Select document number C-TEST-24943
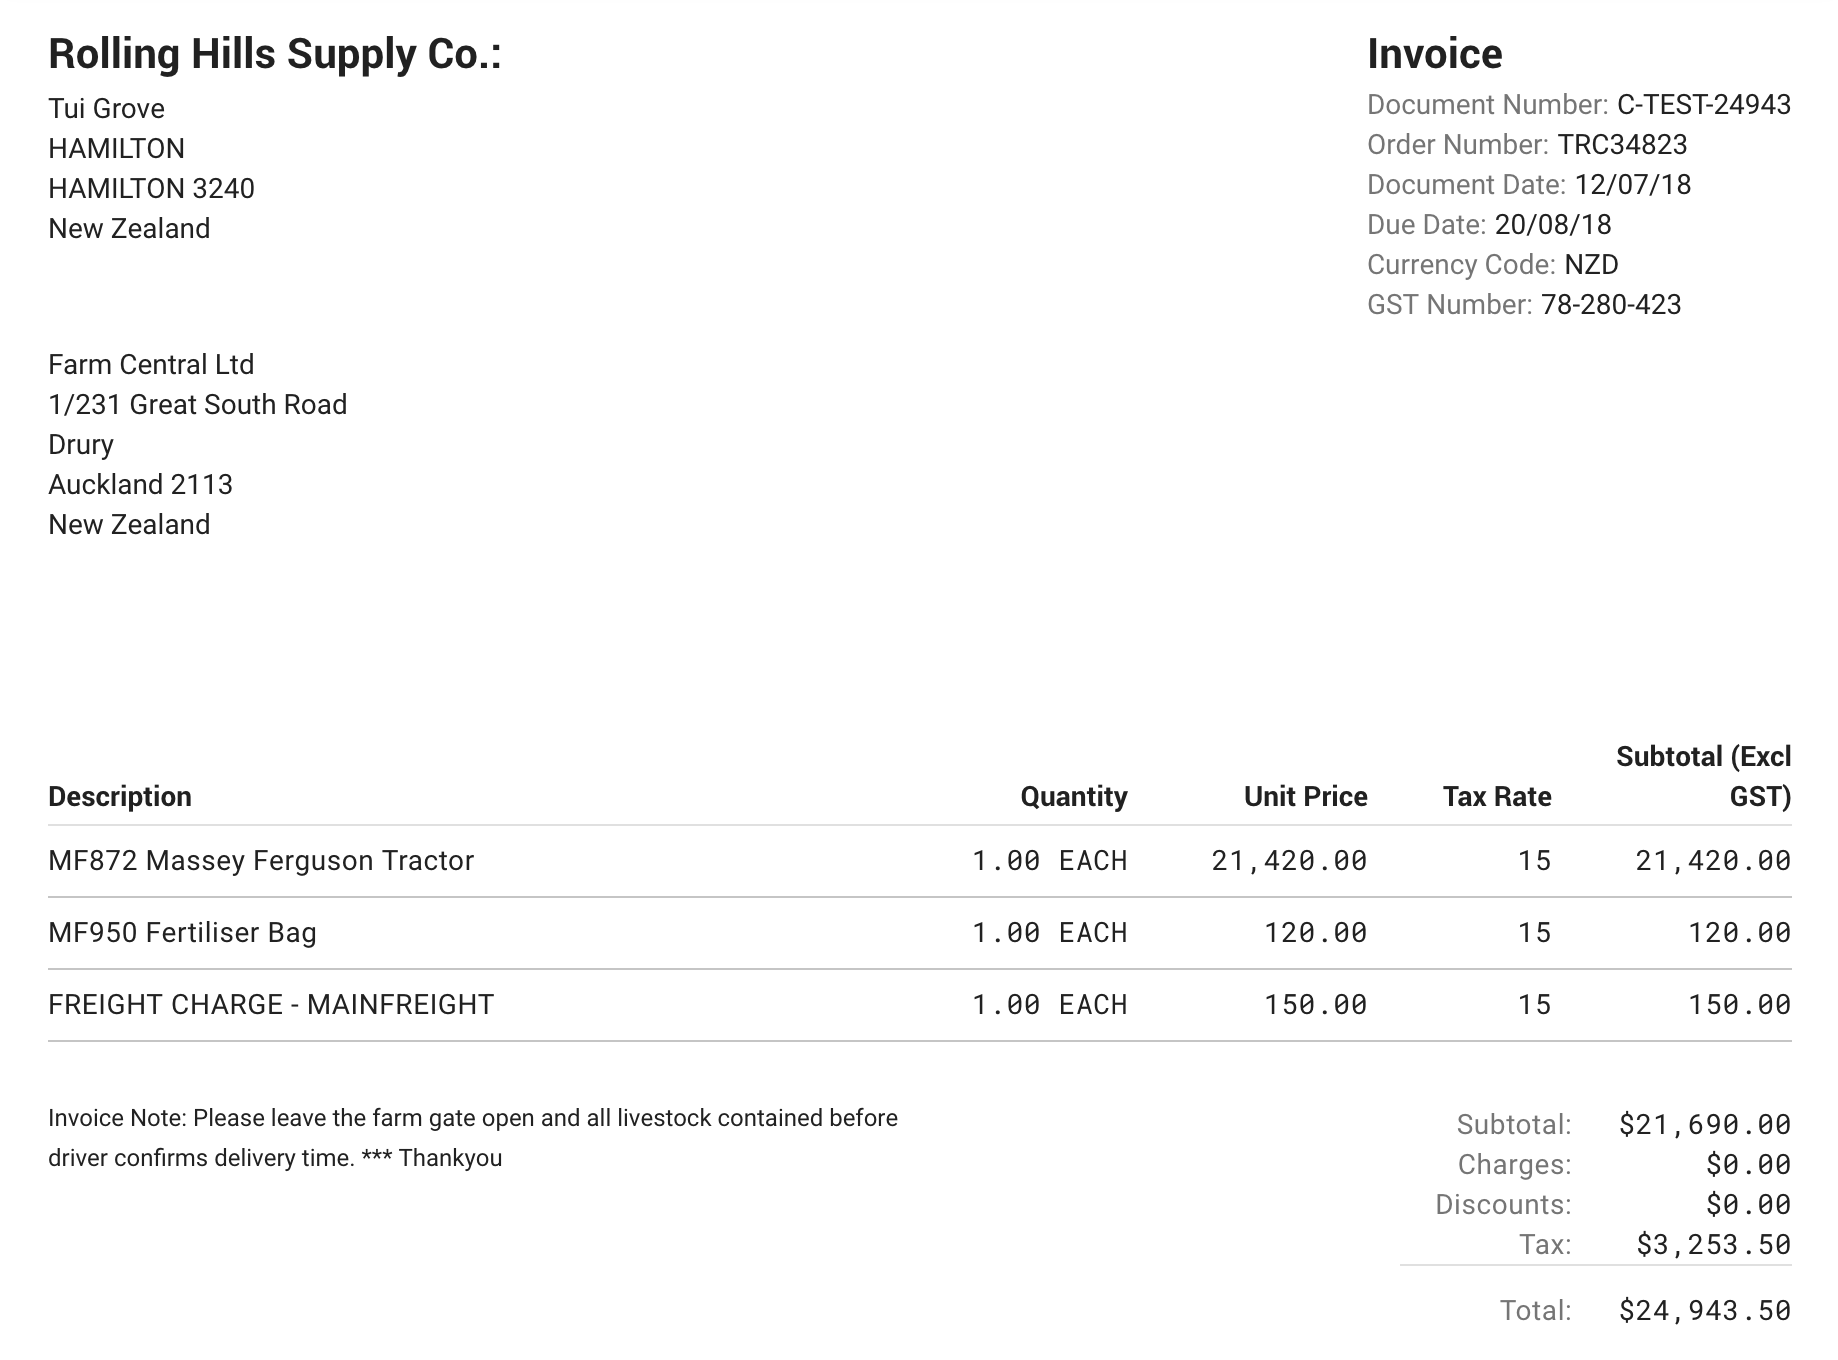Screen dimensions: 1838x1360 pos(1703,105)
